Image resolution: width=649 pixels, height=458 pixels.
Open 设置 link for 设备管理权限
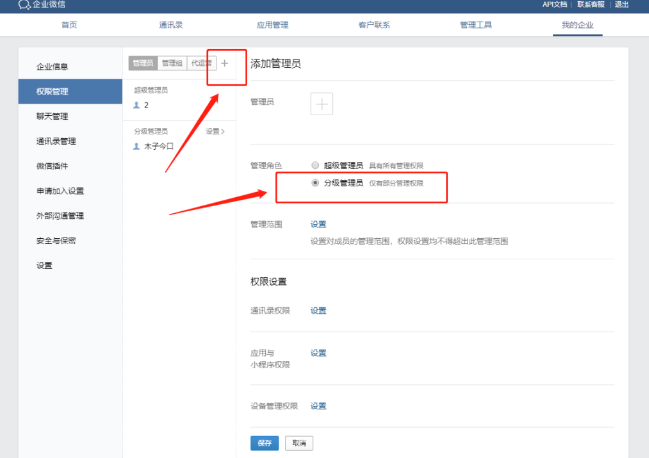pyautogui.click(x=318, y=405)
